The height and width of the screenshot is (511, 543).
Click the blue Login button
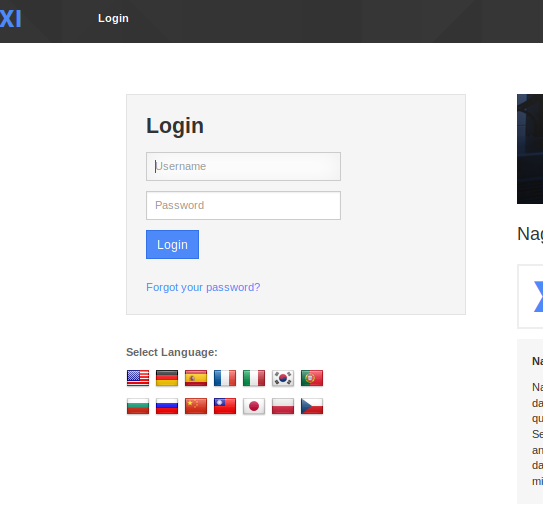(x=172, y=244)
